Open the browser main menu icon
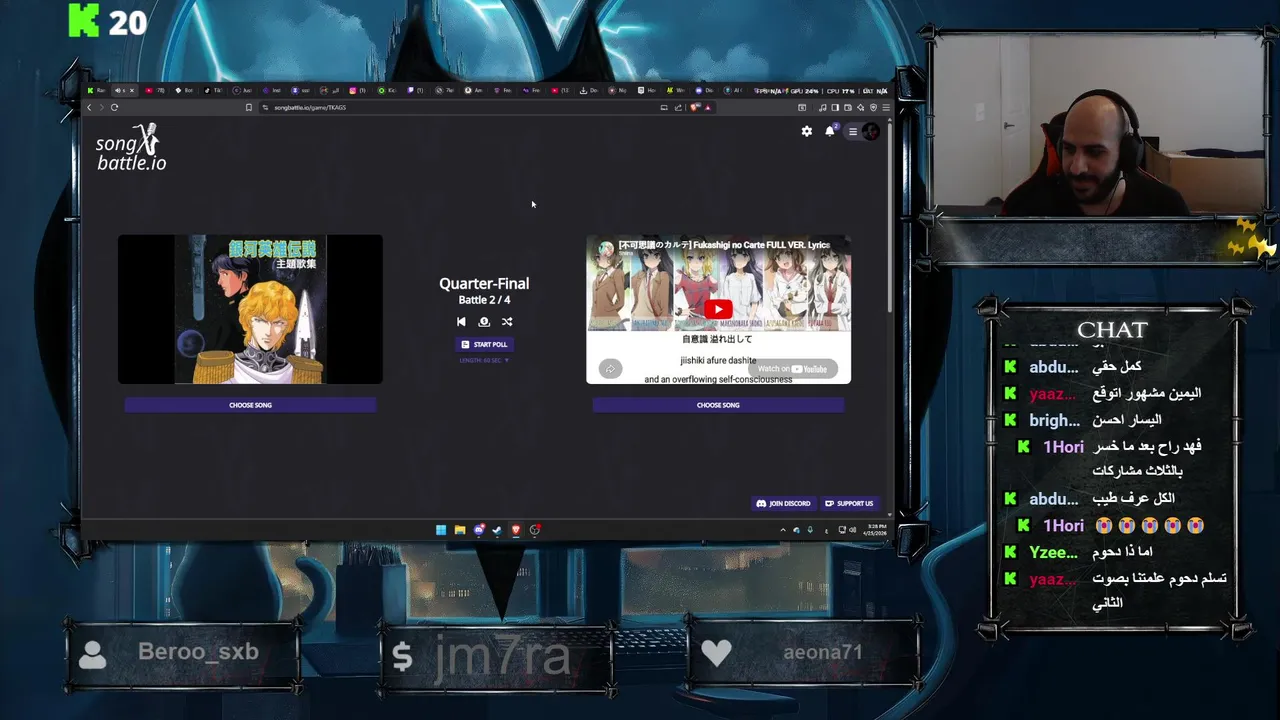Image resolution: width=1280 pixels, height=720 pixels. pyautogui.click(x=886, y=107)
